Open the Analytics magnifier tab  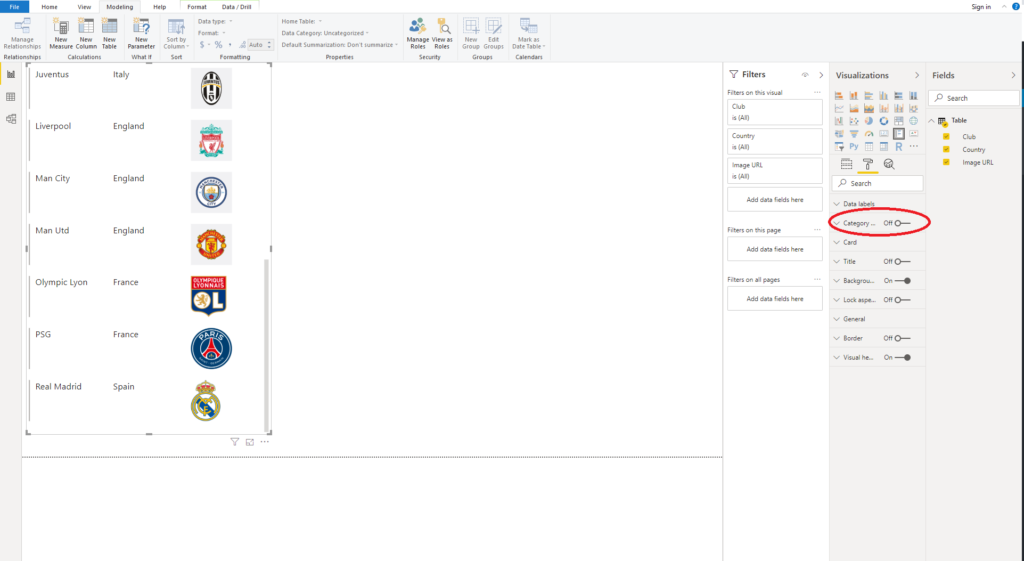point(889,164)
